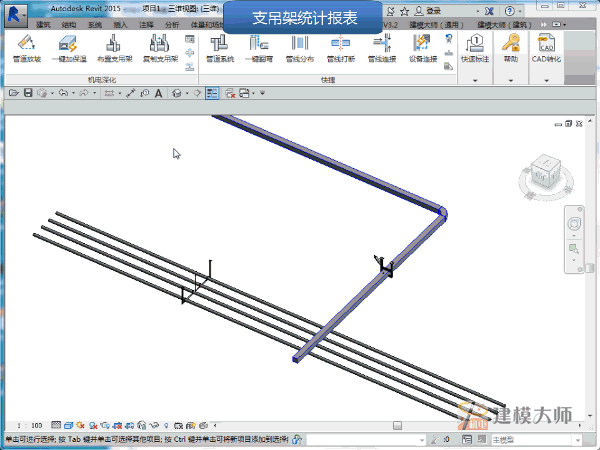Expand the 帮助 panel dropdown arrow
600x450 pixels.
pos(510,80)
